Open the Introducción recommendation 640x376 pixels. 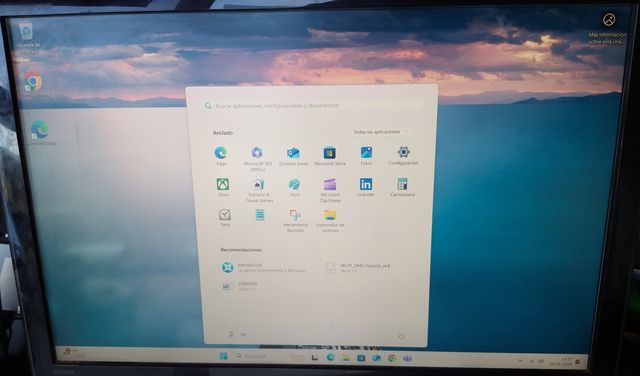(265, 268)
